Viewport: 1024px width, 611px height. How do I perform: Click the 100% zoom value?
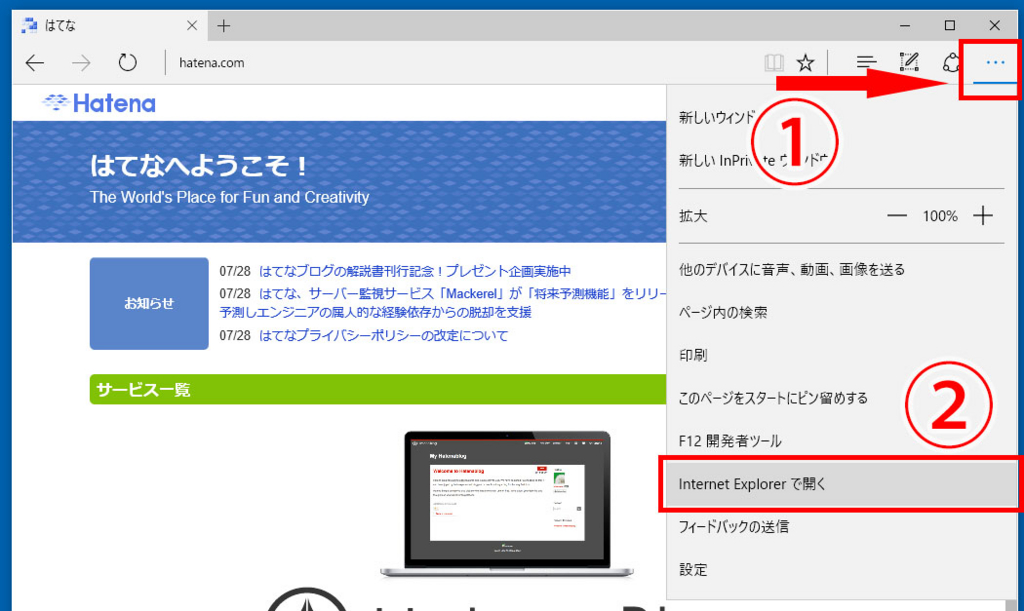coord(940,216)
